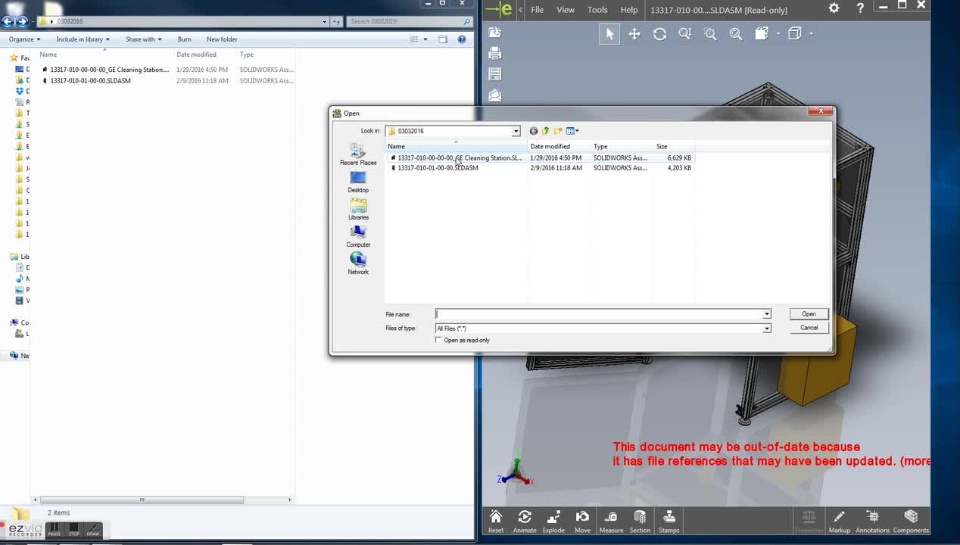Open the eDrawings File menu

pyautogui.click(x=537, y=10)
